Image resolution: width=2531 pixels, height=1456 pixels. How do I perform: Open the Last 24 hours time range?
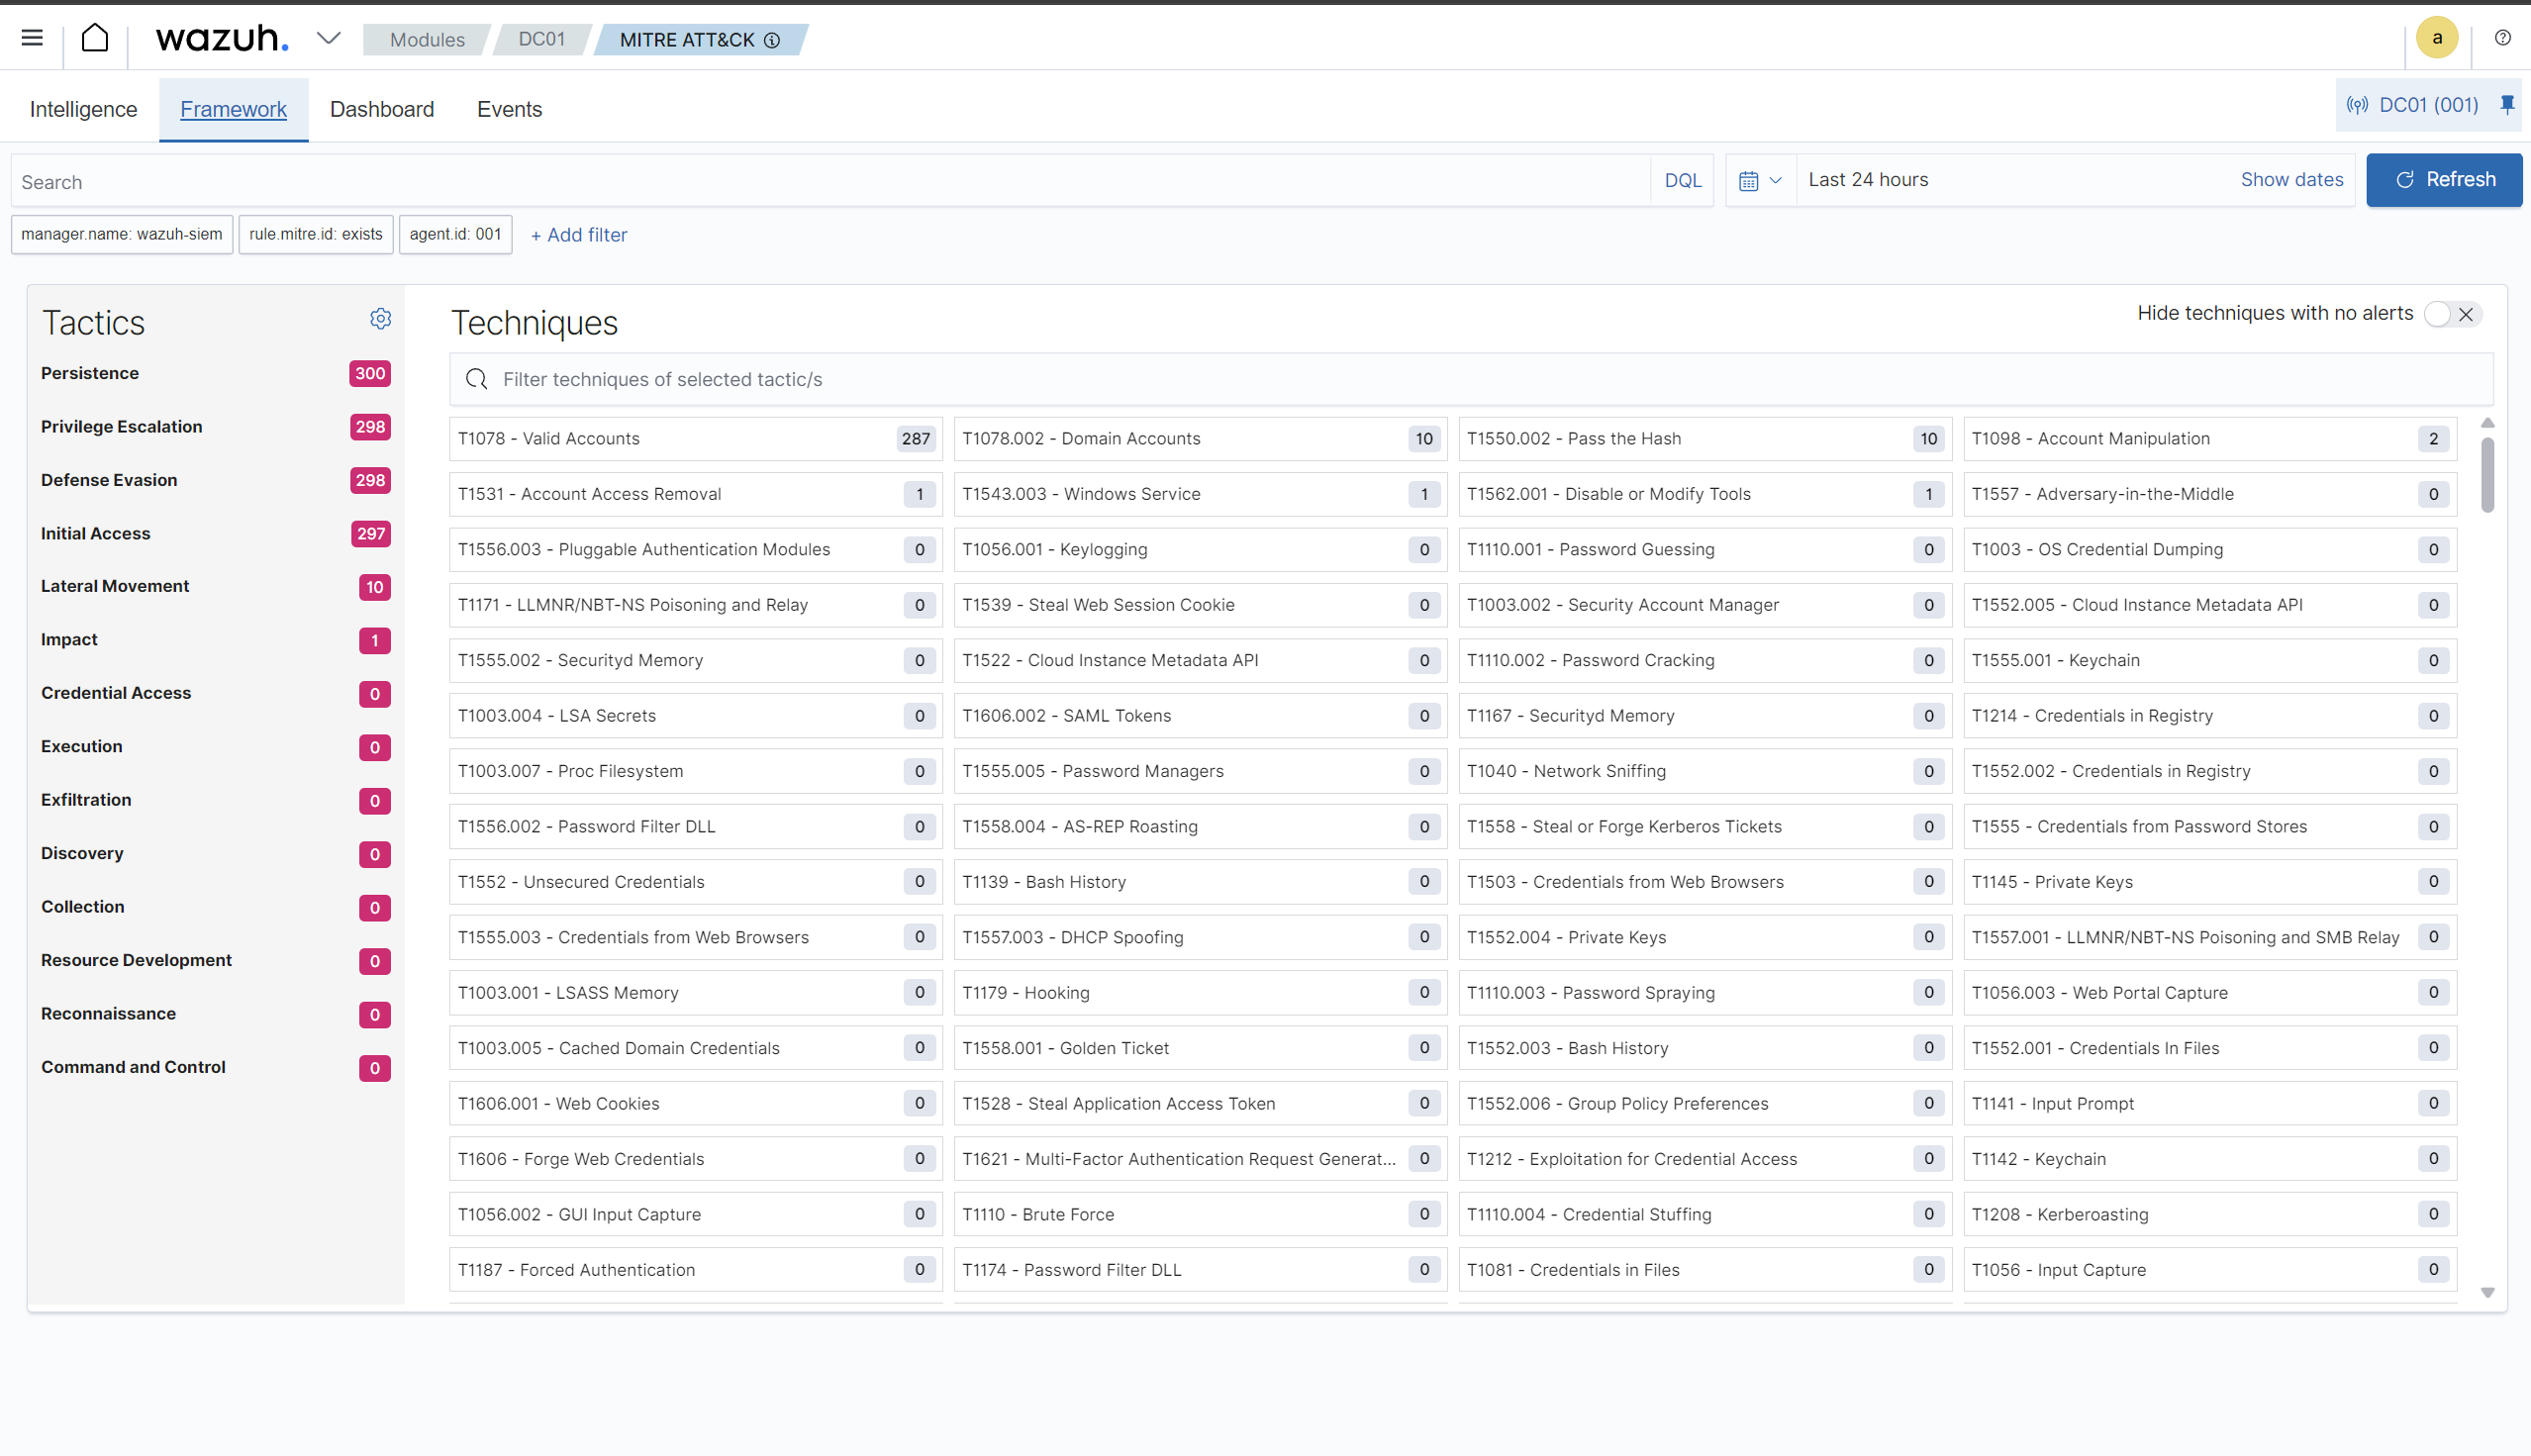pyautogui.click(x=1868, y=180)
